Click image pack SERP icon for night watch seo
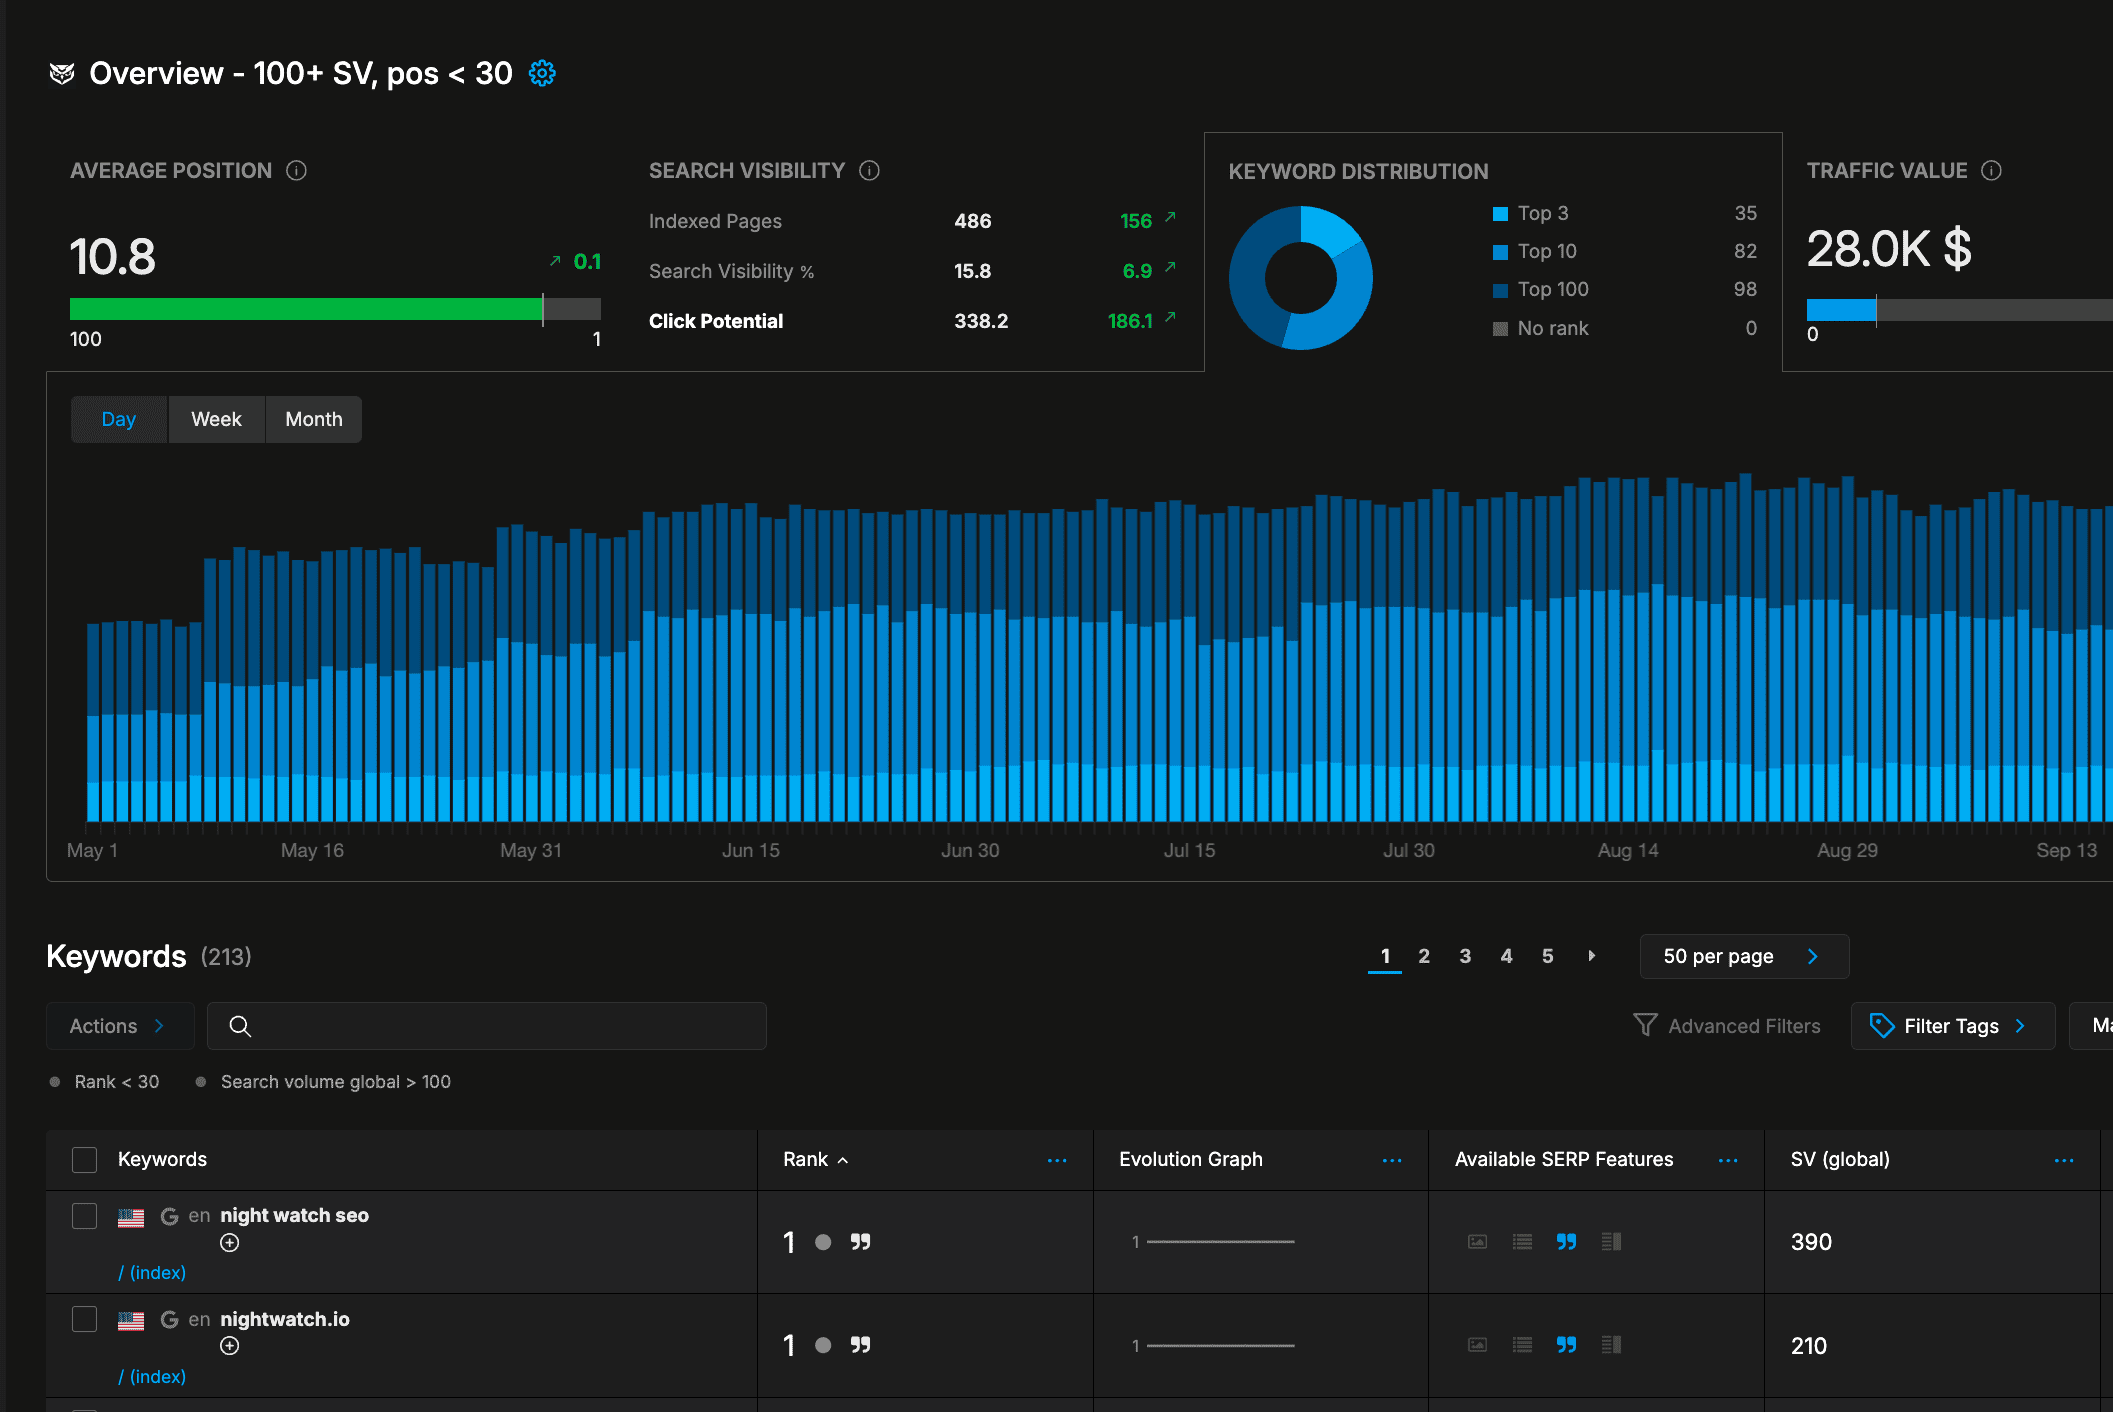Image resolution: width=2113 pixels, height=1412 pixels. (x=1477, y=1241)
